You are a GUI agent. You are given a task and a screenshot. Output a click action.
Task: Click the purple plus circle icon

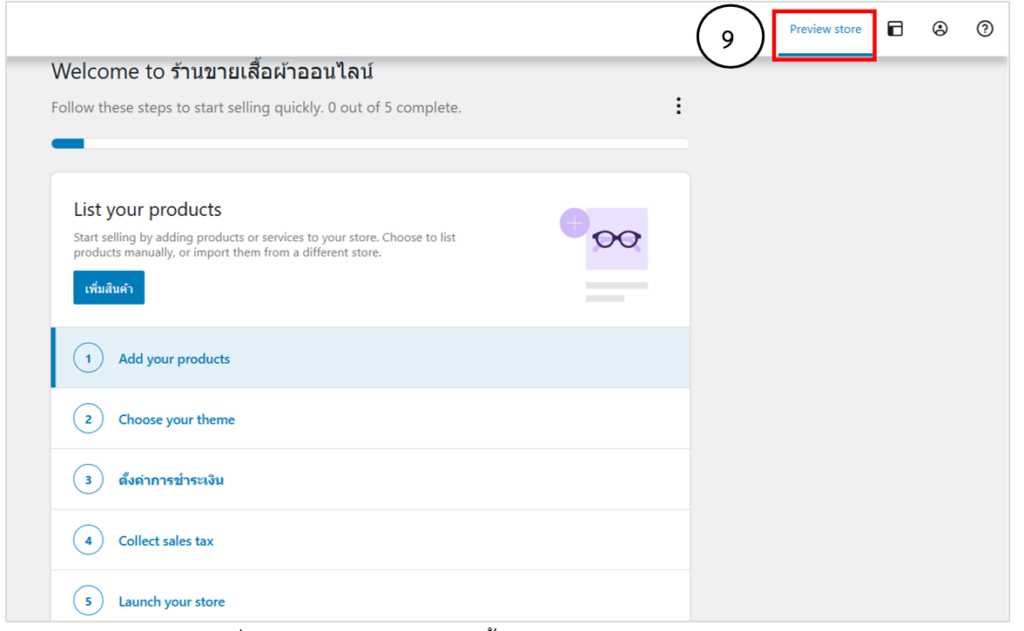pyautogui.click(x=574, y=222)
